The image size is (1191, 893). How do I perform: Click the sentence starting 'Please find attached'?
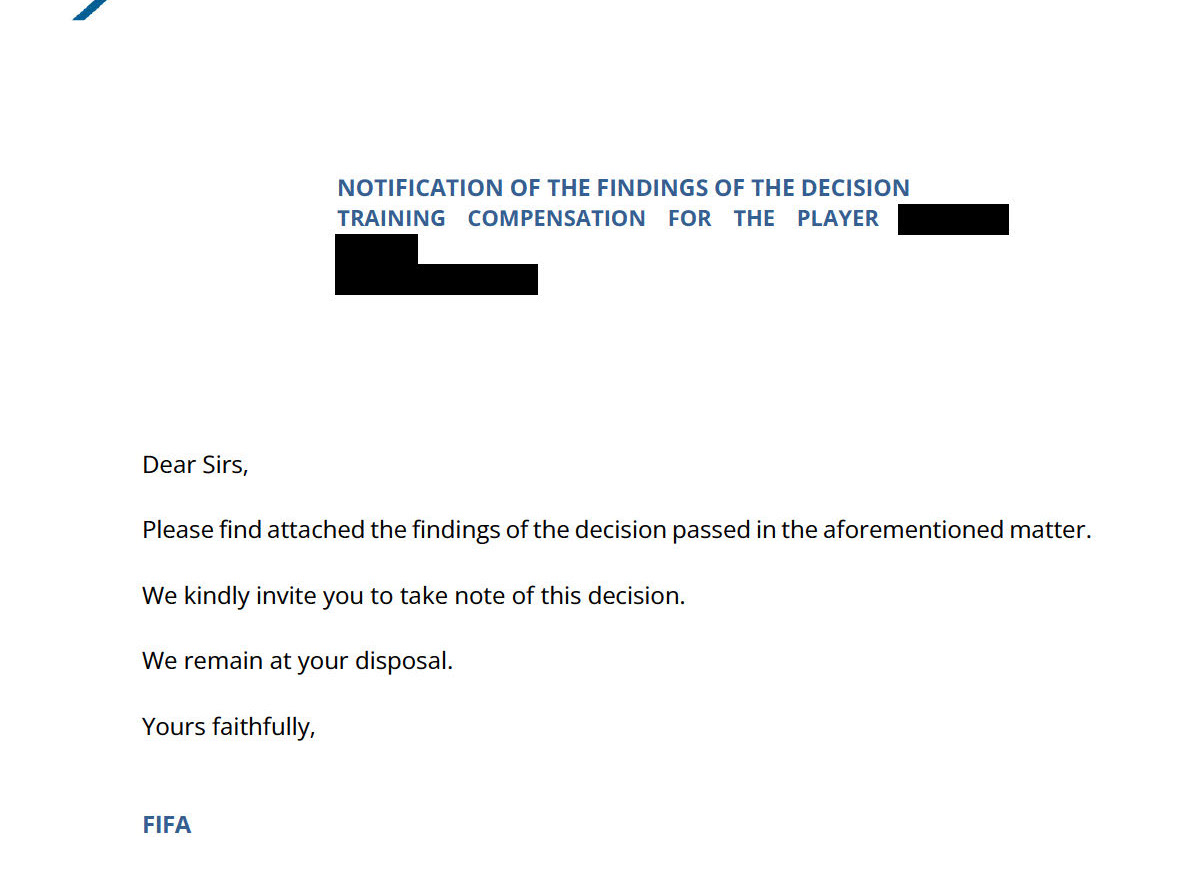[617, 530]
